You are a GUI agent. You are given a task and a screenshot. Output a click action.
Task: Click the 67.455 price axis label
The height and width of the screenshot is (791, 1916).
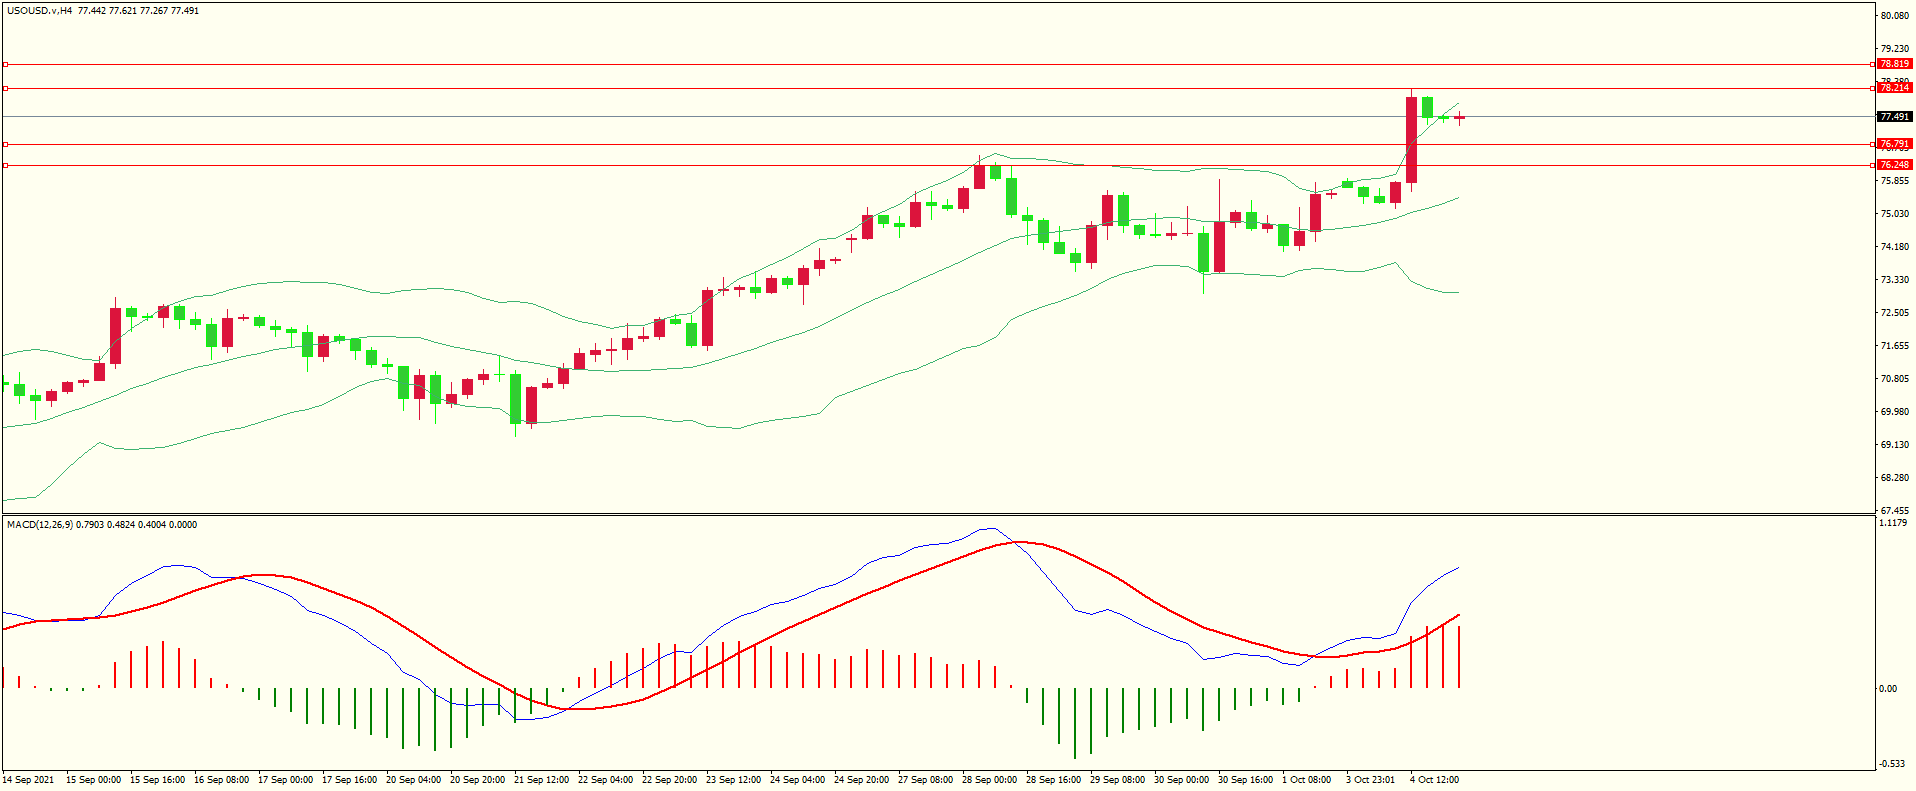coord(1894,511)
